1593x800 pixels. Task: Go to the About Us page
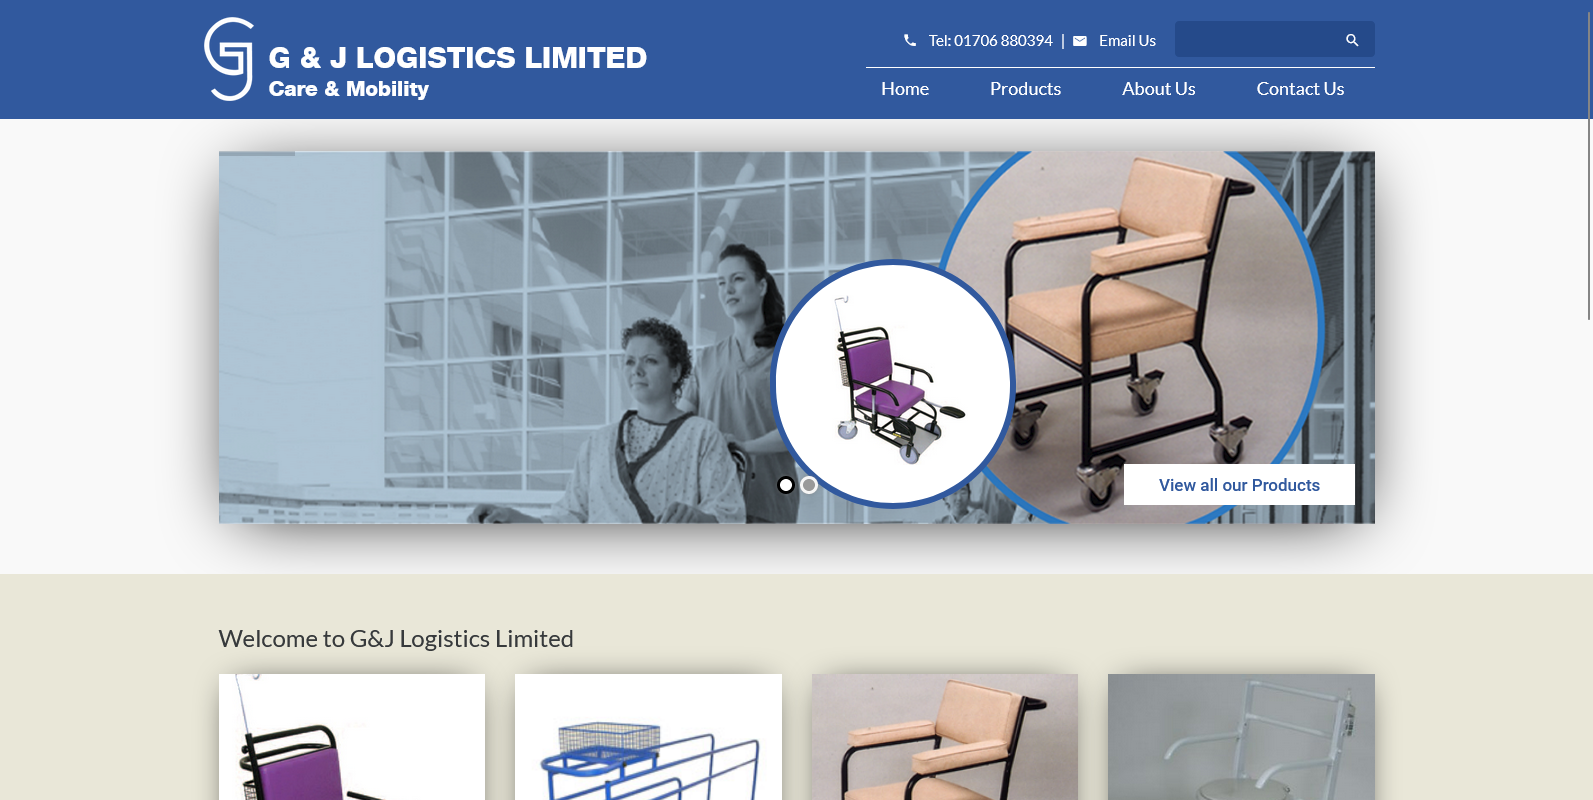1158,89
